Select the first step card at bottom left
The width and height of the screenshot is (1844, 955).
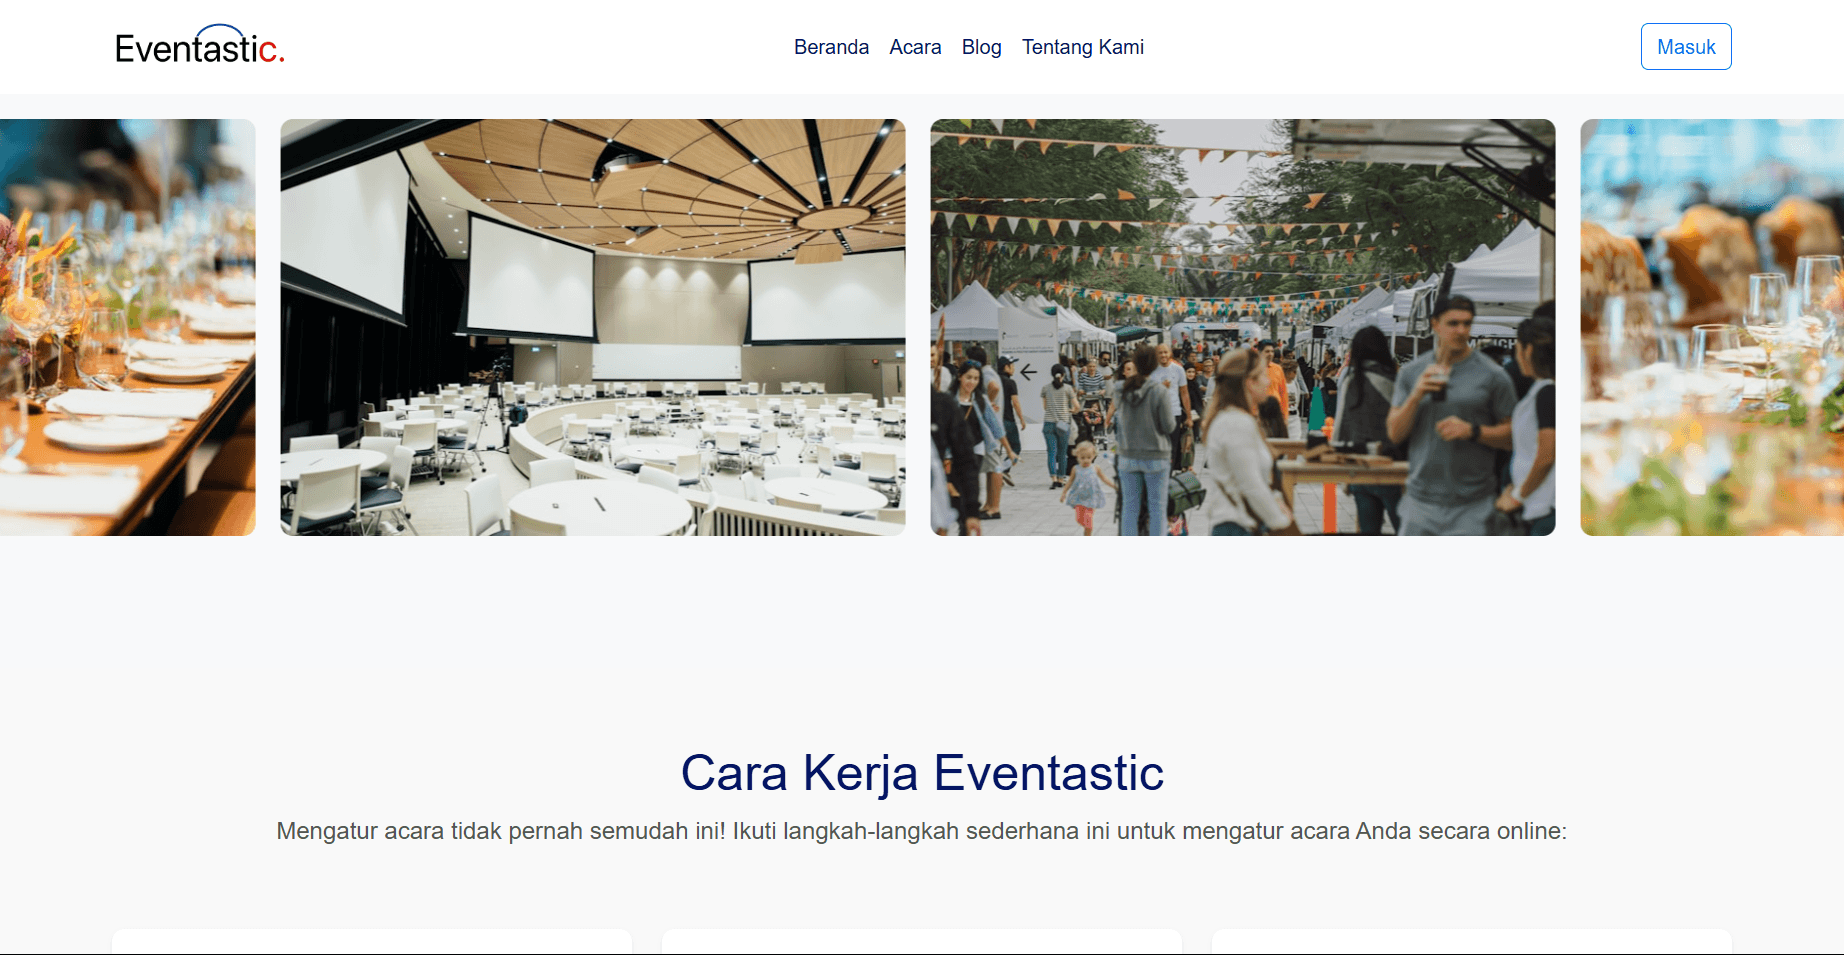372,942
